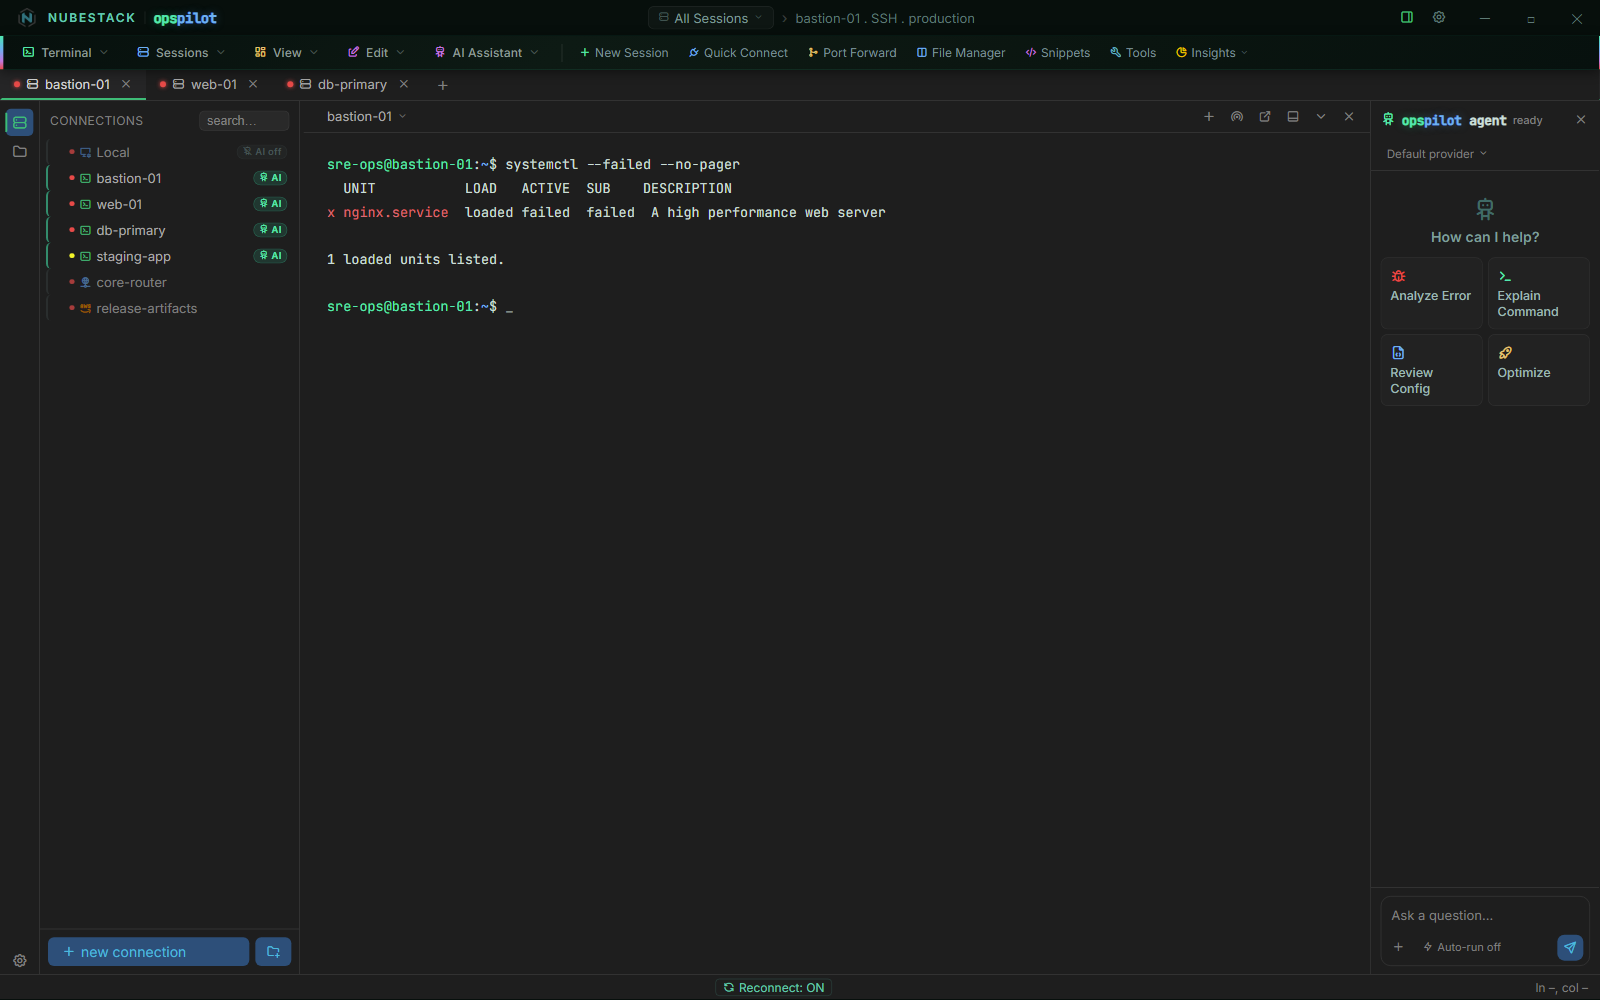Toggle the AI off badge on Local
The width and height of the screenshot is (1600, 1000).
coord(262,152)
